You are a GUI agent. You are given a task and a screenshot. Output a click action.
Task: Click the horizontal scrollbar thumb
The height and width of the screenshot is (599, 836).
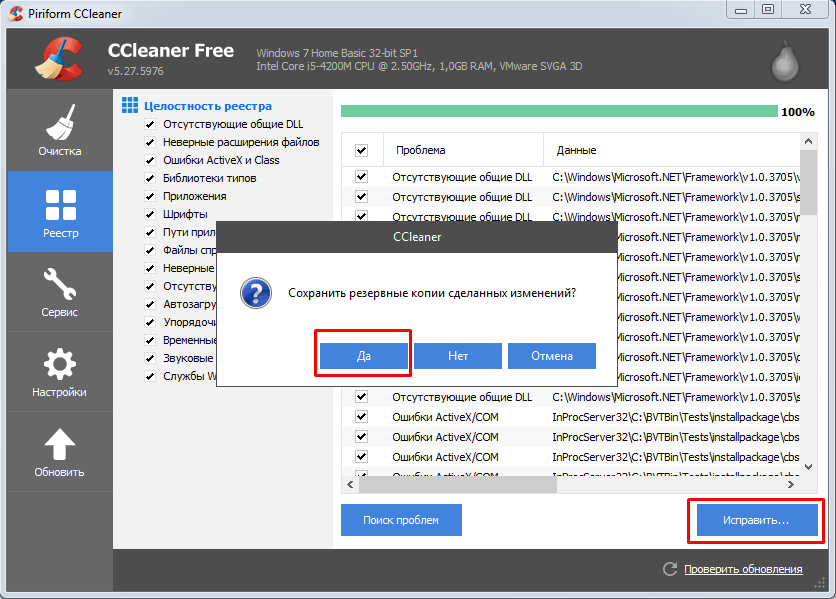point(458,484)
